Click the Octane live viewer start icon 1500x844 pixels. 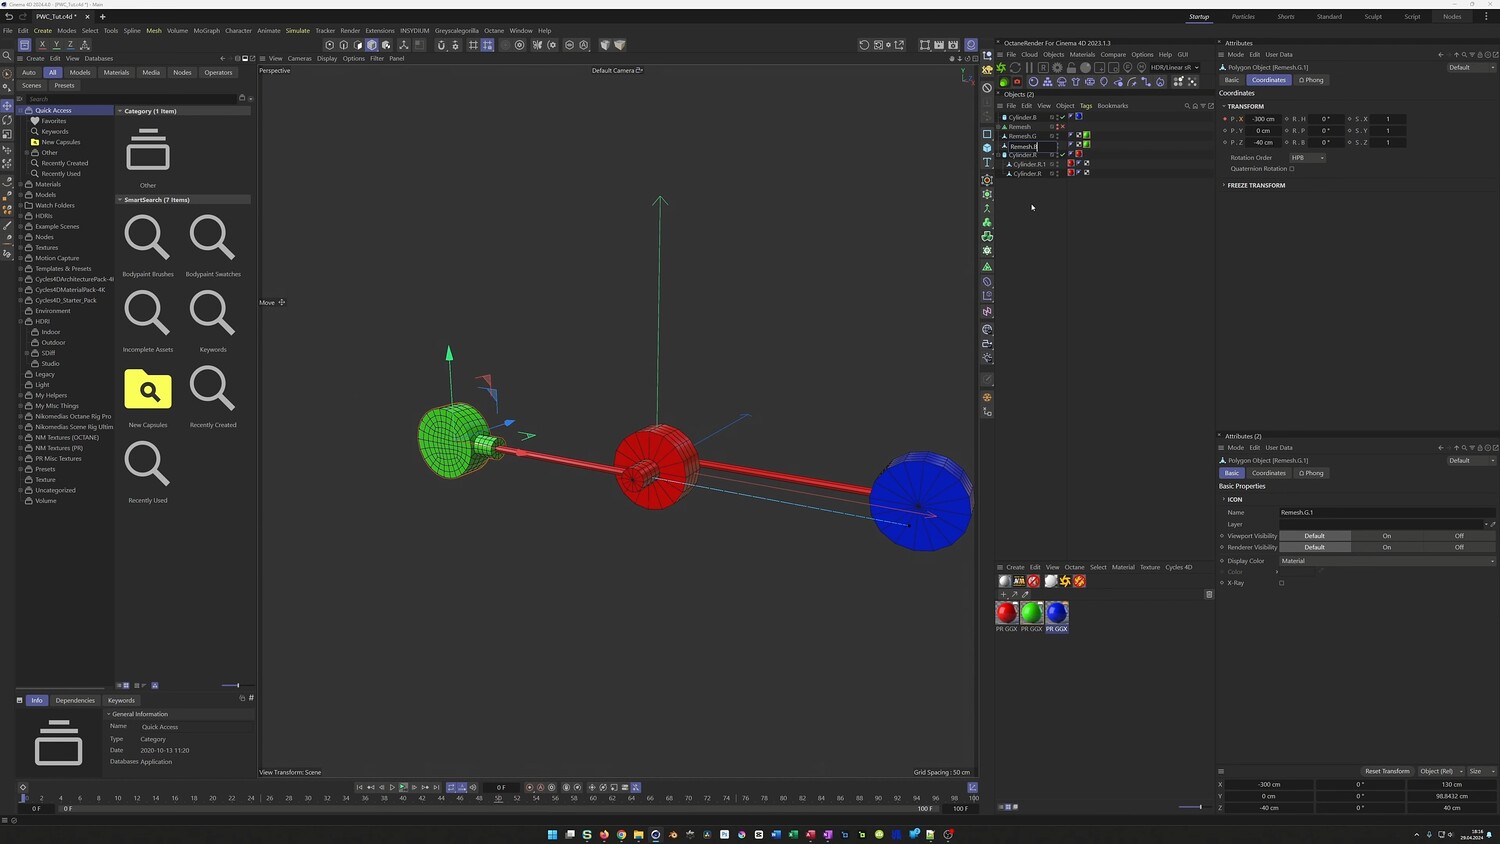click(1001, 68)
